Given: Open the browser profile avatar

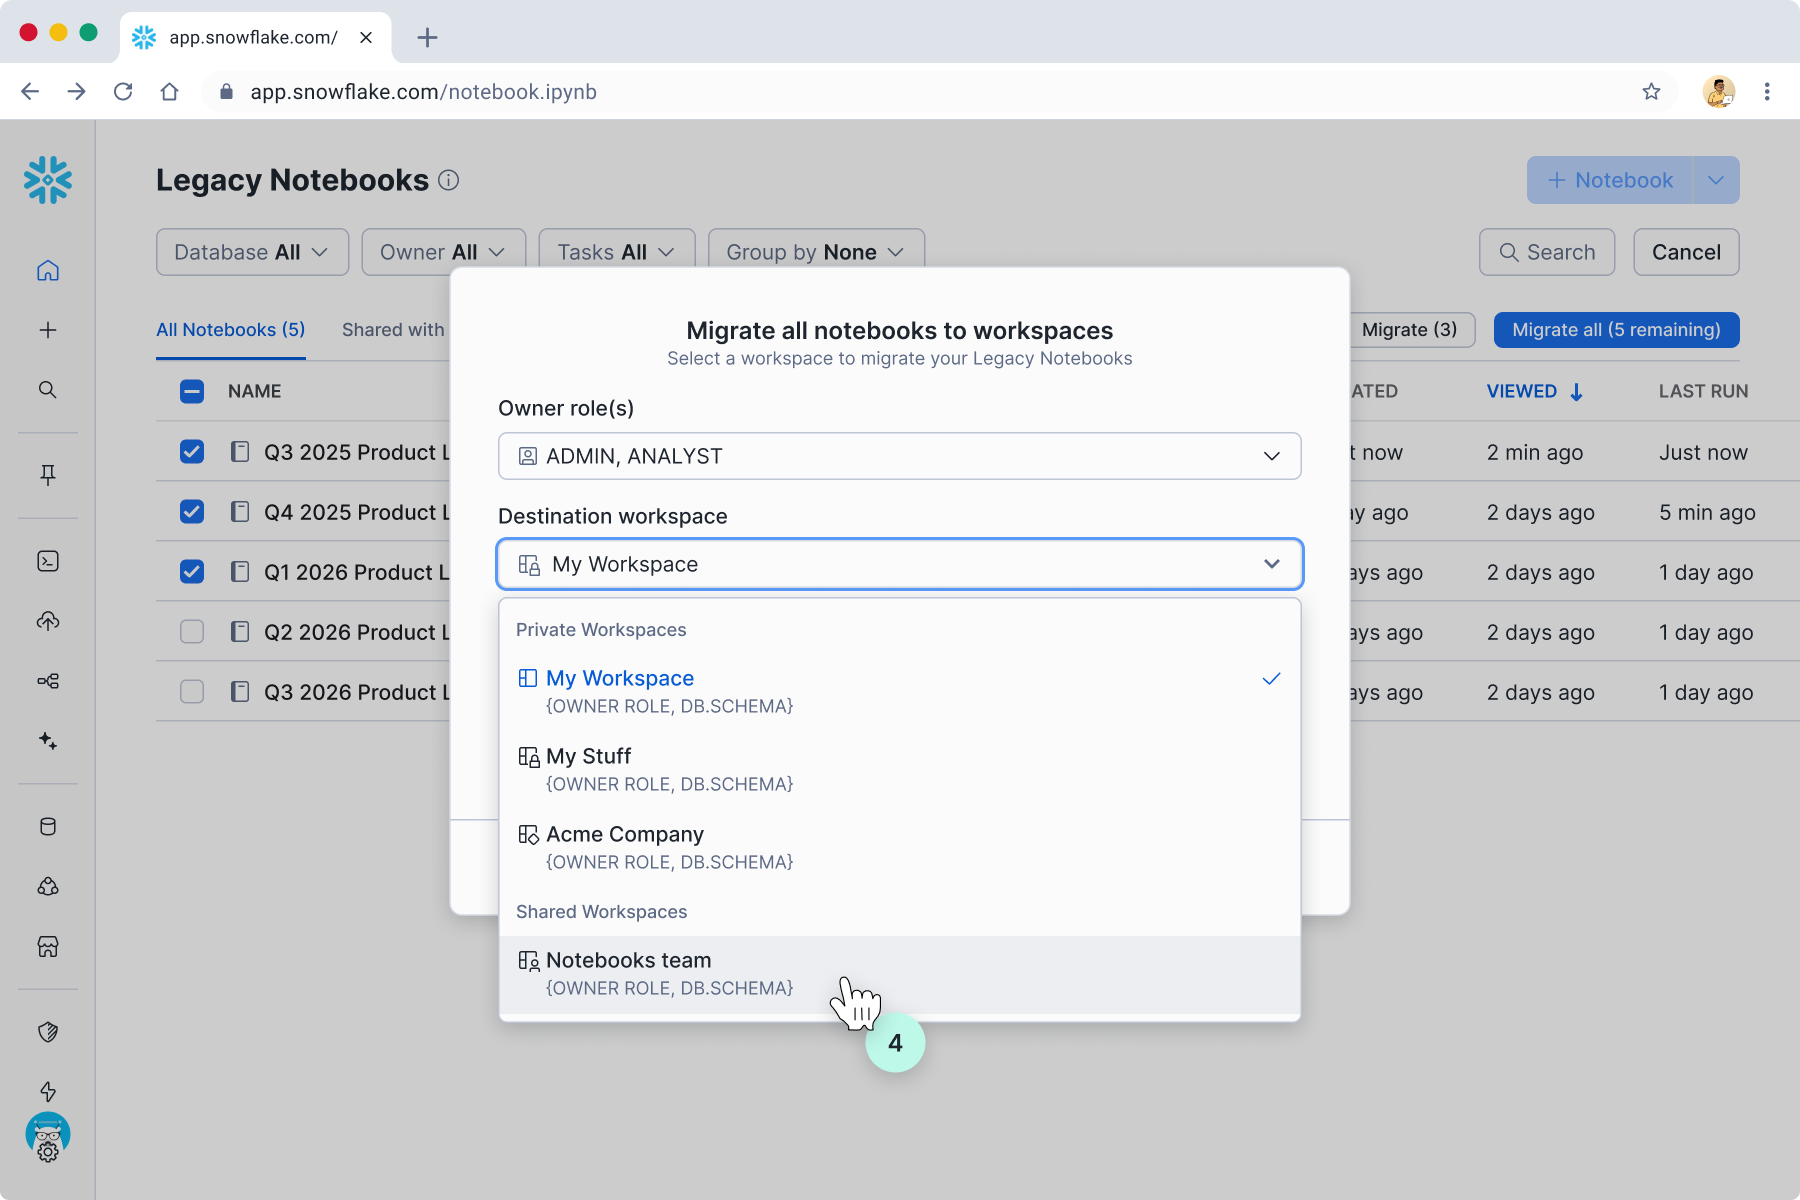Looking at the screenshot, I should [x=1719, y=92].
